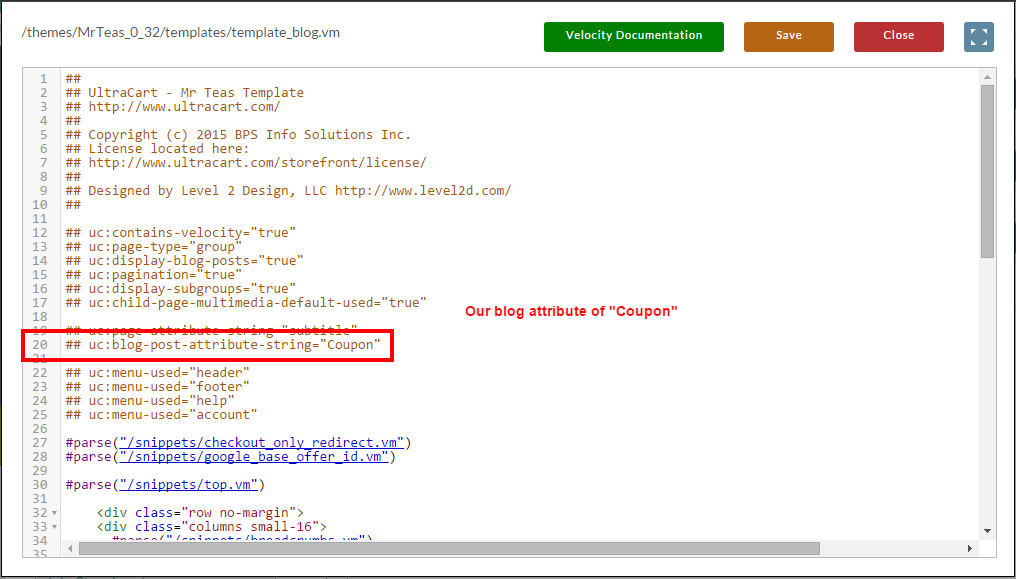Click the Copyright 2015 BPS Info line

point(238,135)
